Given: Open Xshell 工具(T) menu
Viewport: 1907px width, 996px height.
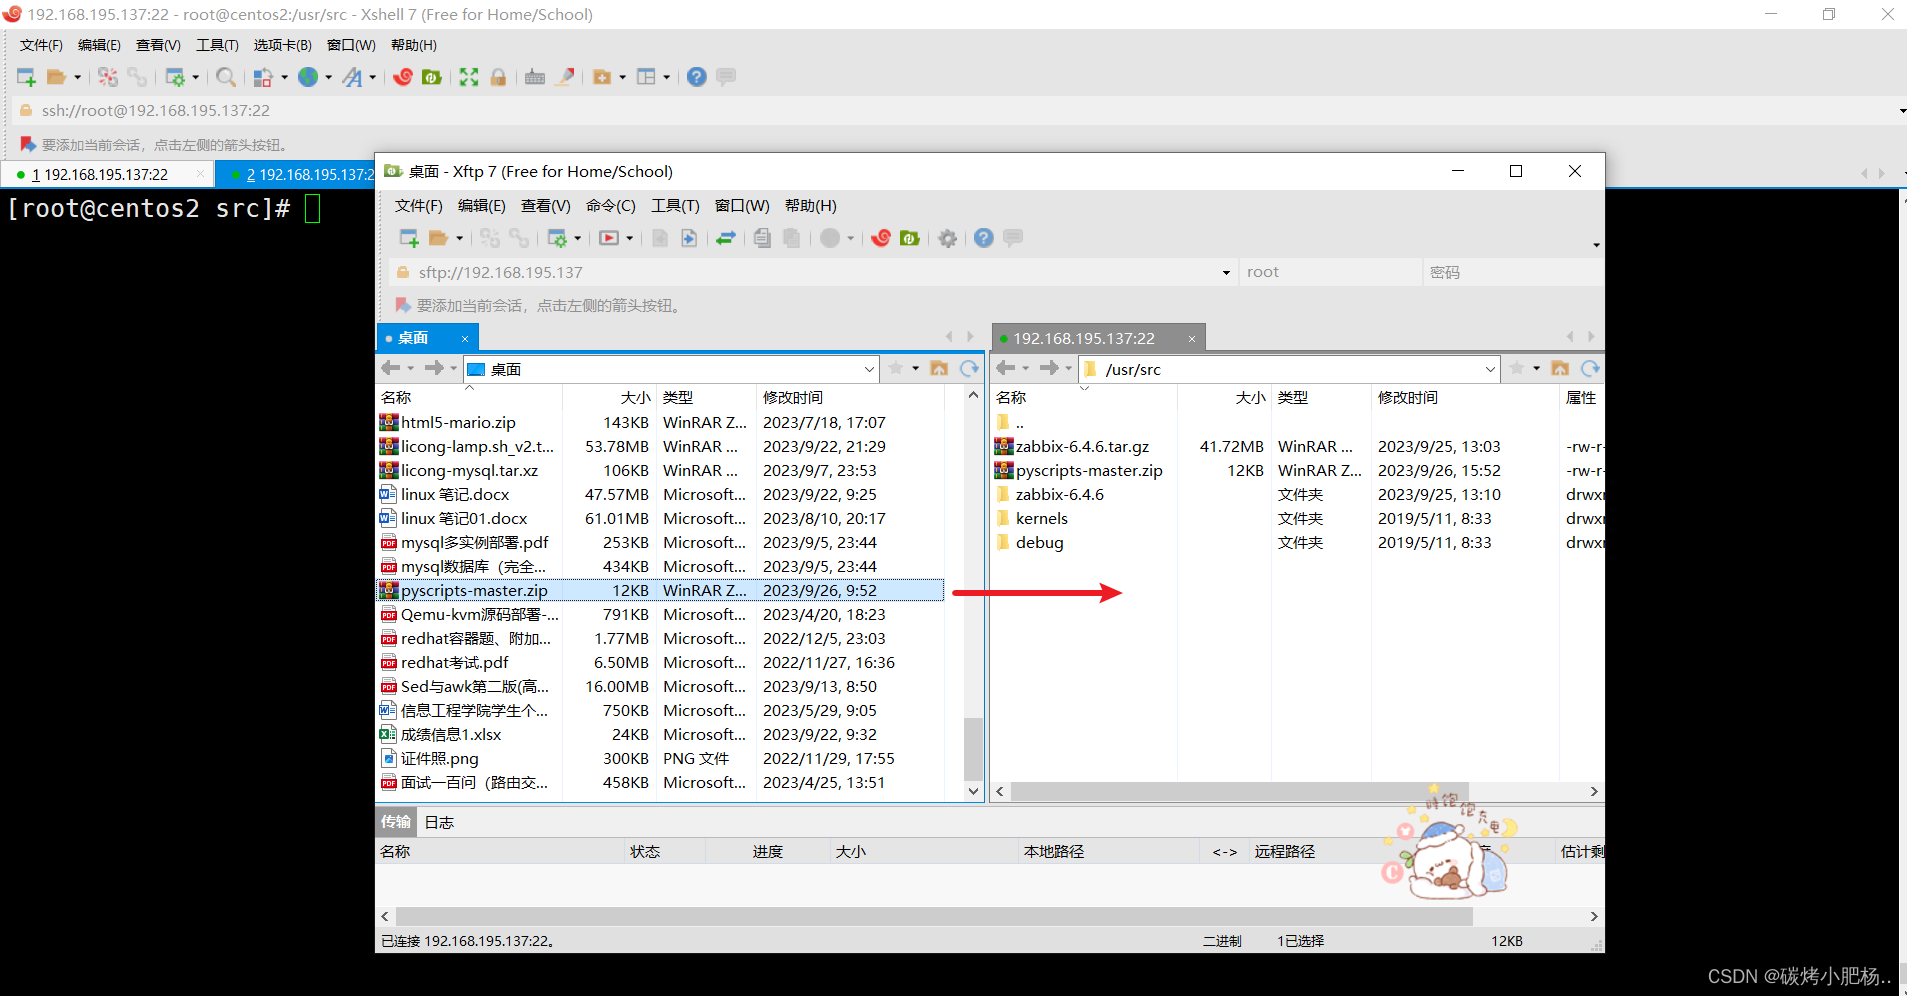Looking at the screenshot, I should tap(217, 45).
